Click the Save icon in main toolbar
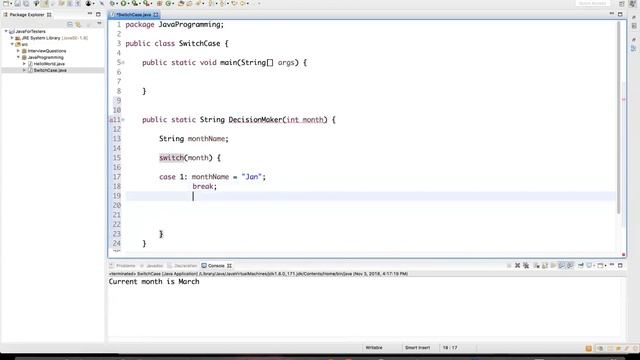This screenshot has height=360, width=640. [18, 4]
